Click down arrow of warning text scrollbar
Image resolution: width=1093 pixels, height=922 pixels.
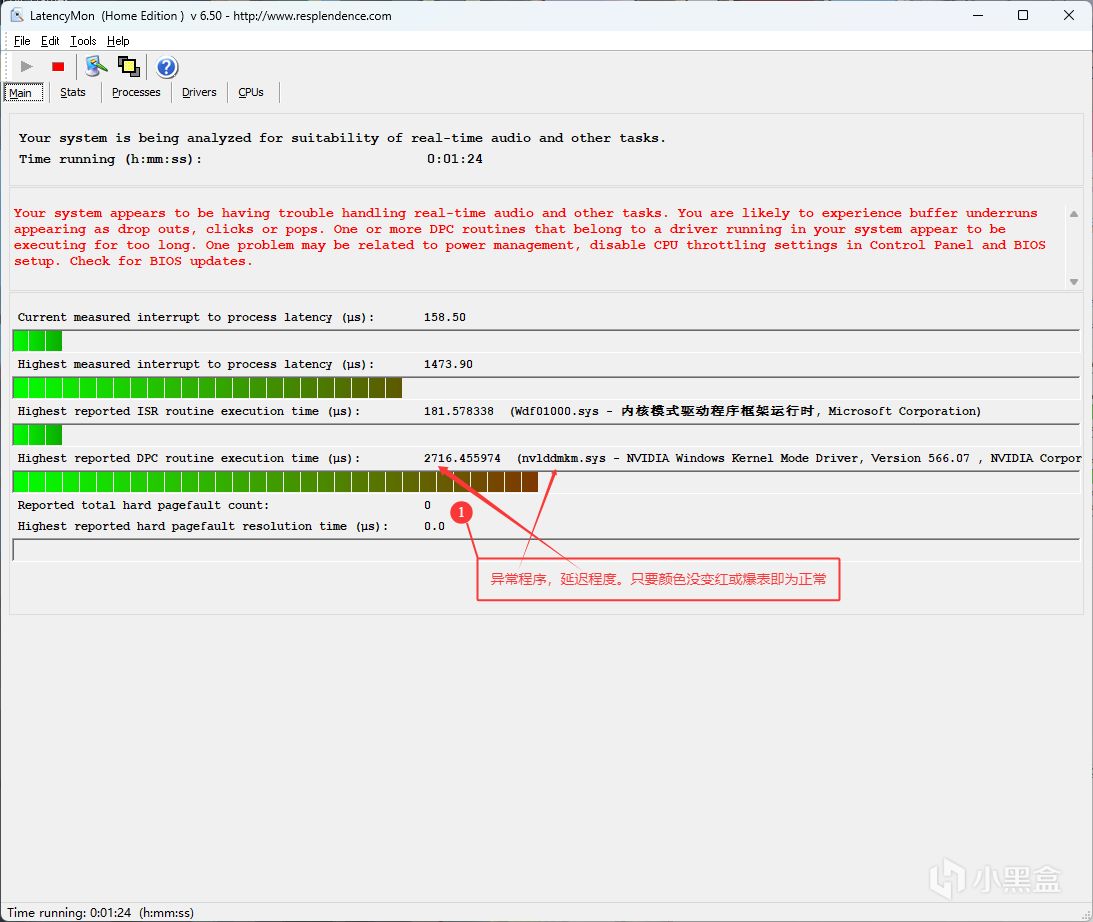coord(1073,282)
